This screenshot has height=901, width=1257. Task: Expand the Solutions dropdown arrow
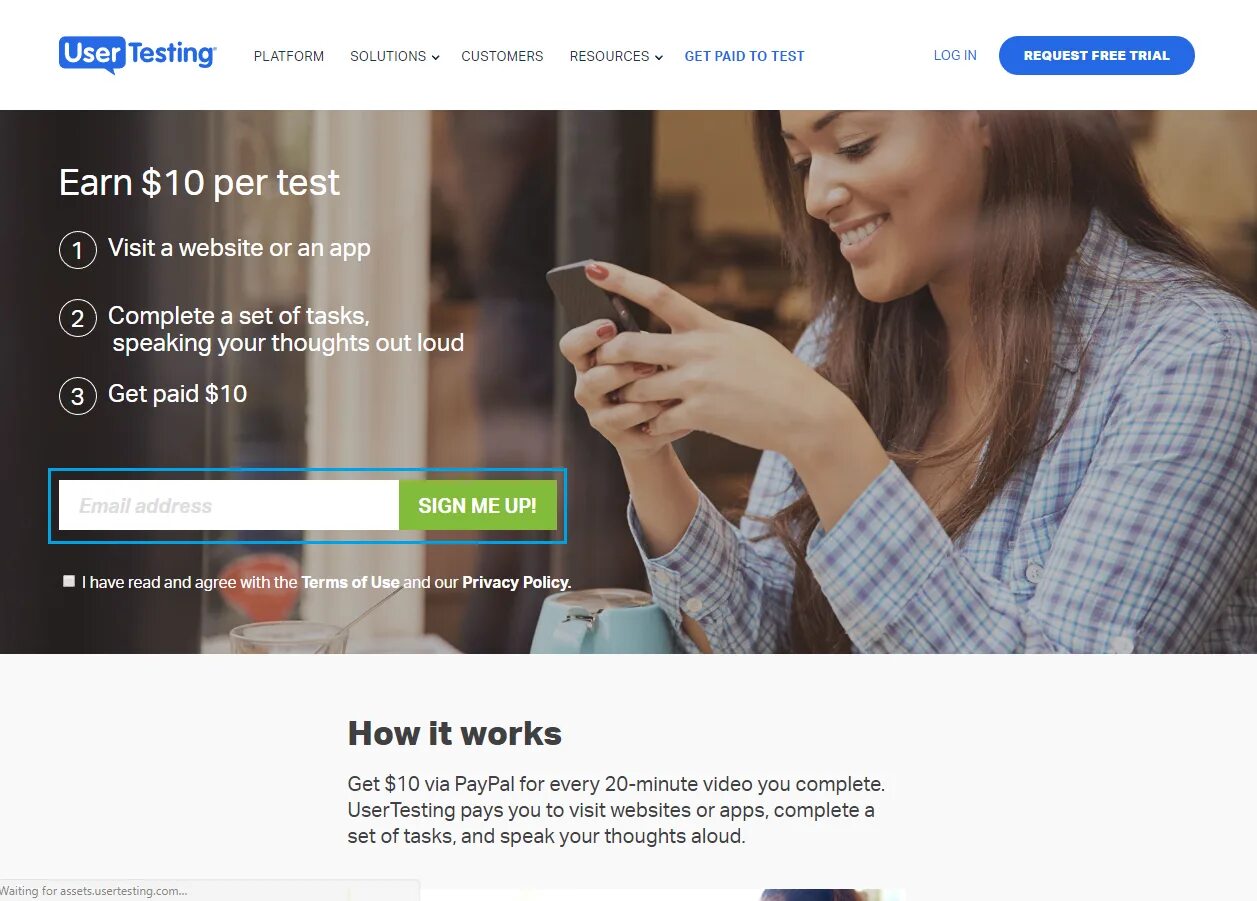click(x=435, y=58)
